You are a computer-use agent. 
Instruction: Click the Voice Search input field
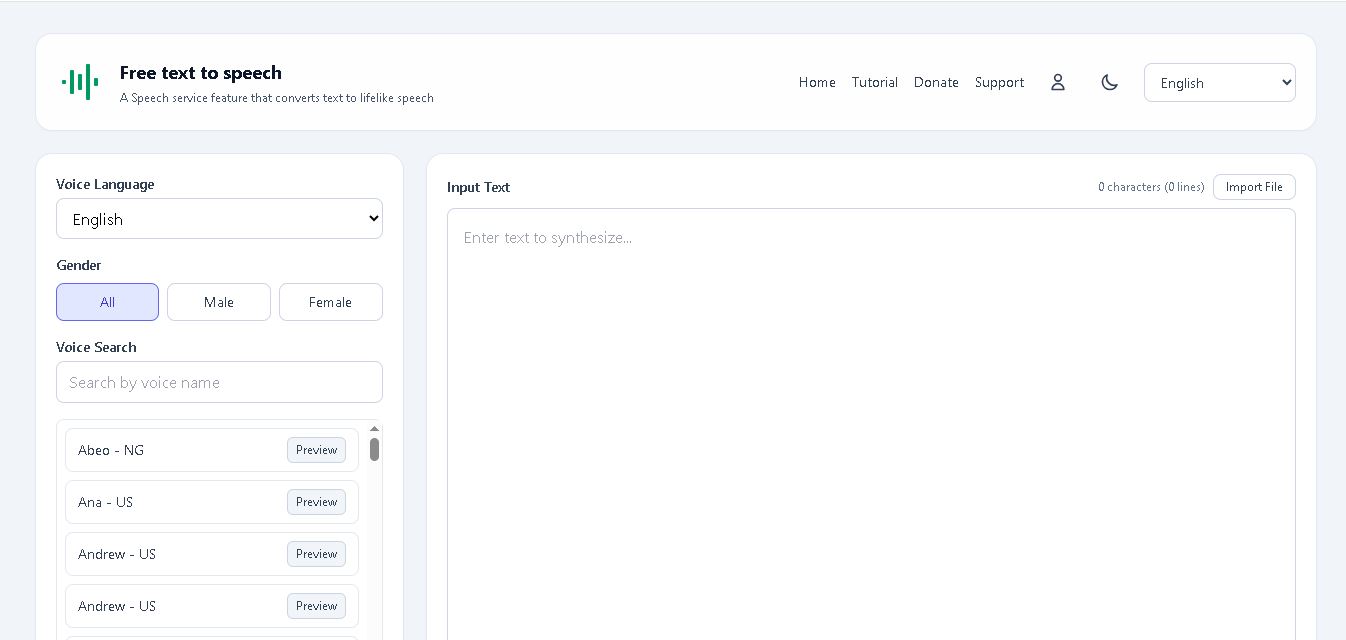pos(219,382)
